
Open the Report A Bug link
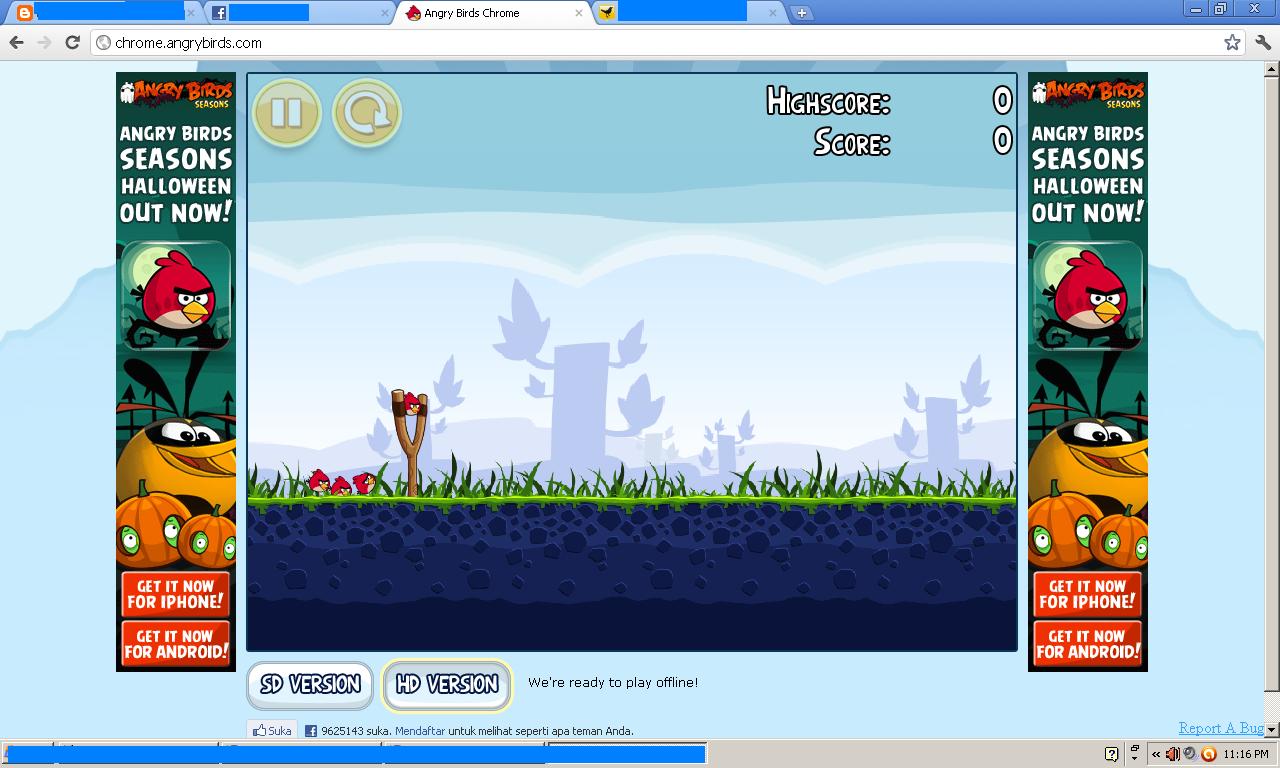pyautogui.click(x=1221, y=728)
